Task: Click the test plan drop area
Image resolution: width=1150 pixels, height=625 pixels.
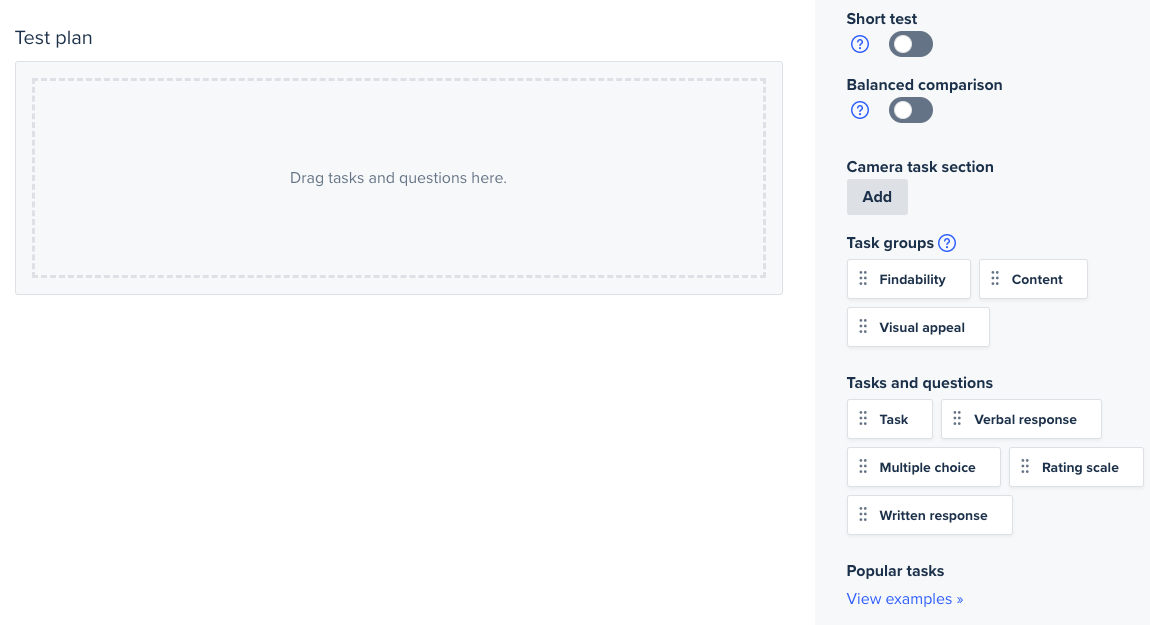Action: [x=399, y=178]
